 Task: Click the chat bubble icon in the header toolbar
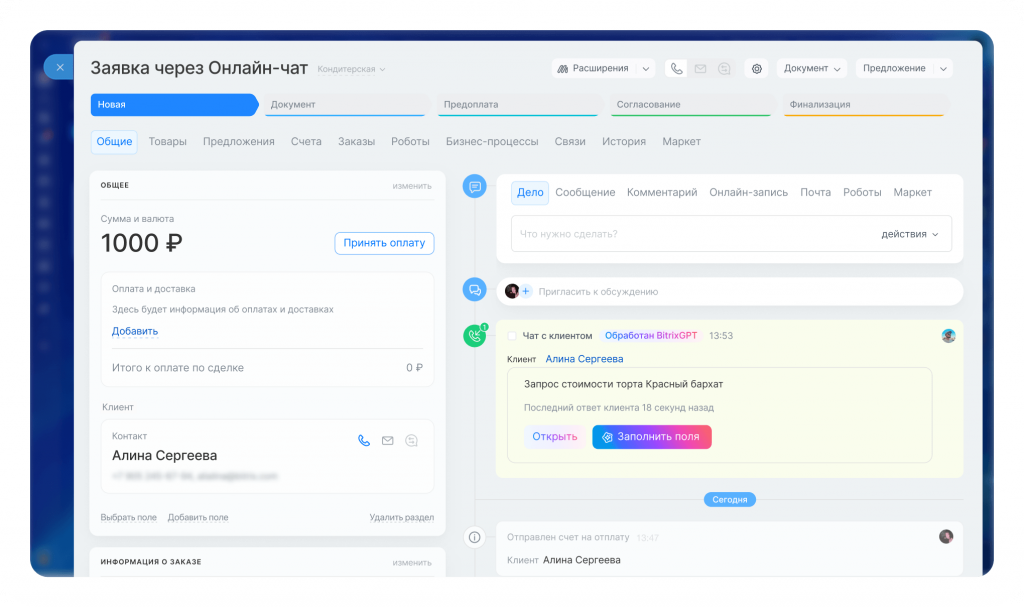[724, 69]
